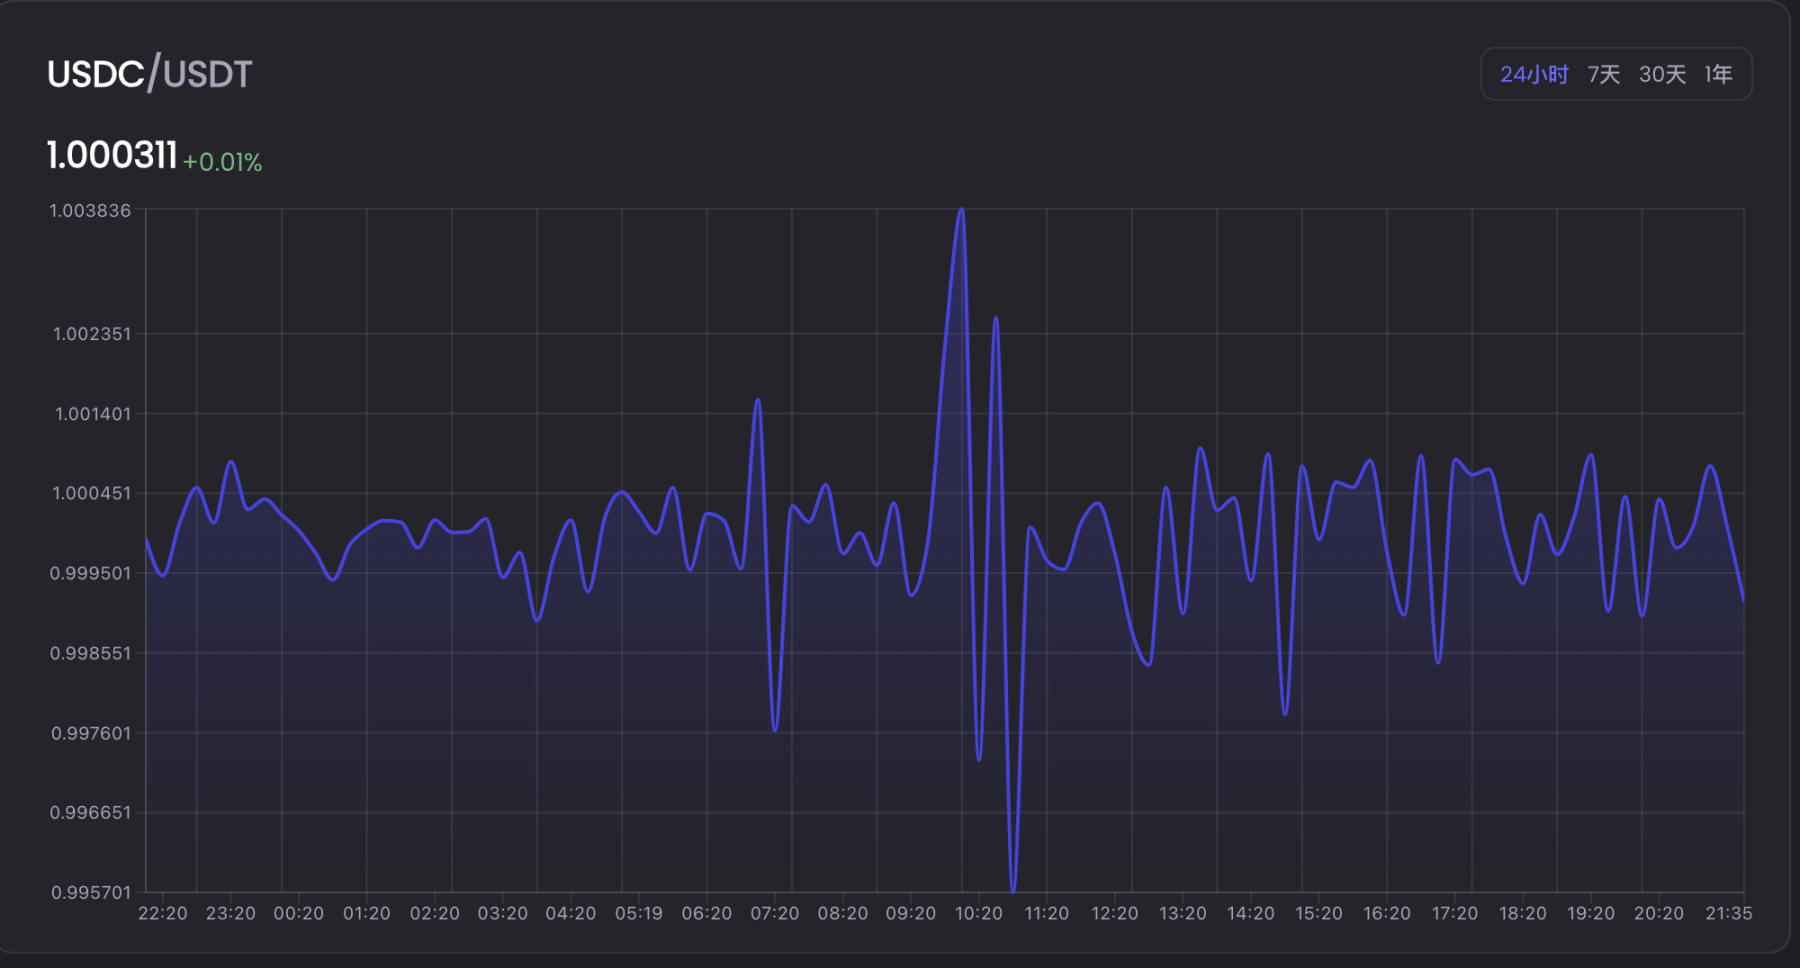Click the 21:35 time axis label
Screen dimensions: 1800x968
(1728, 914)
